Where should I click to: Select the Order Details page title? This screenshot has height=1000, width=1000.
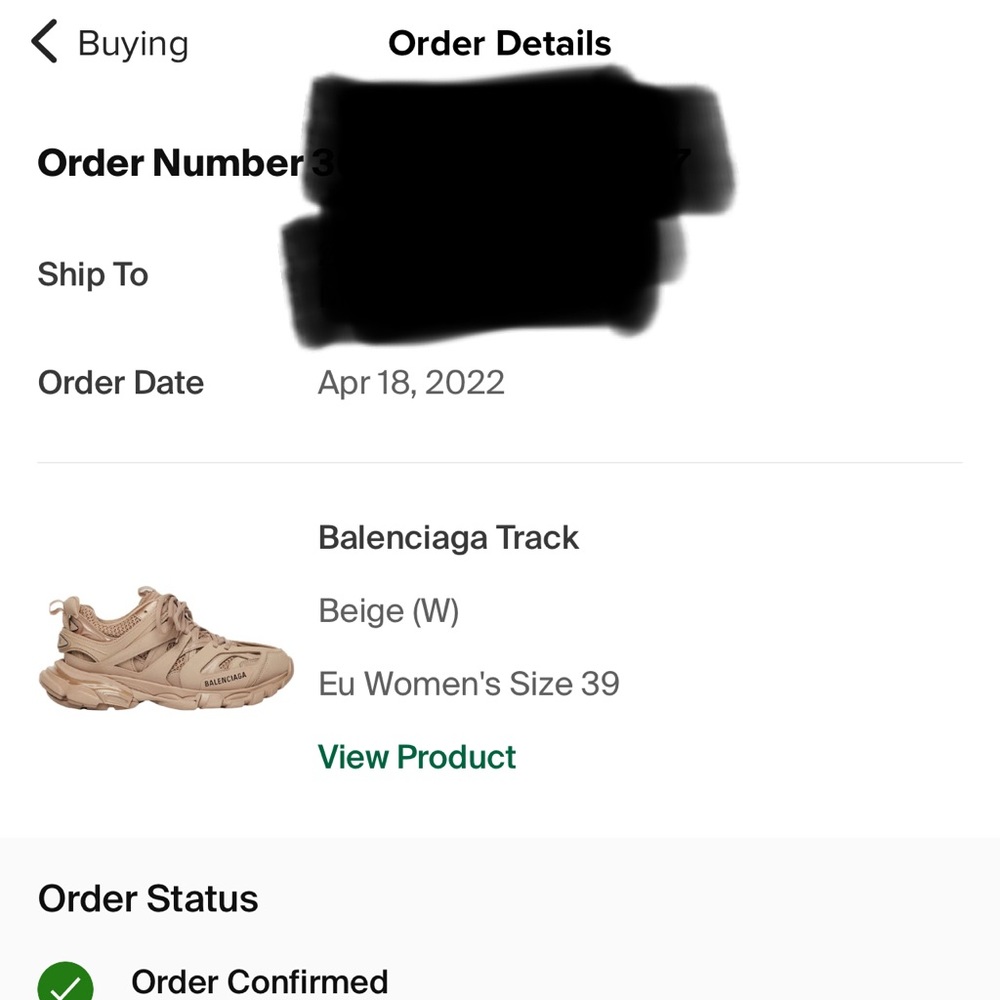pos(499,44)
